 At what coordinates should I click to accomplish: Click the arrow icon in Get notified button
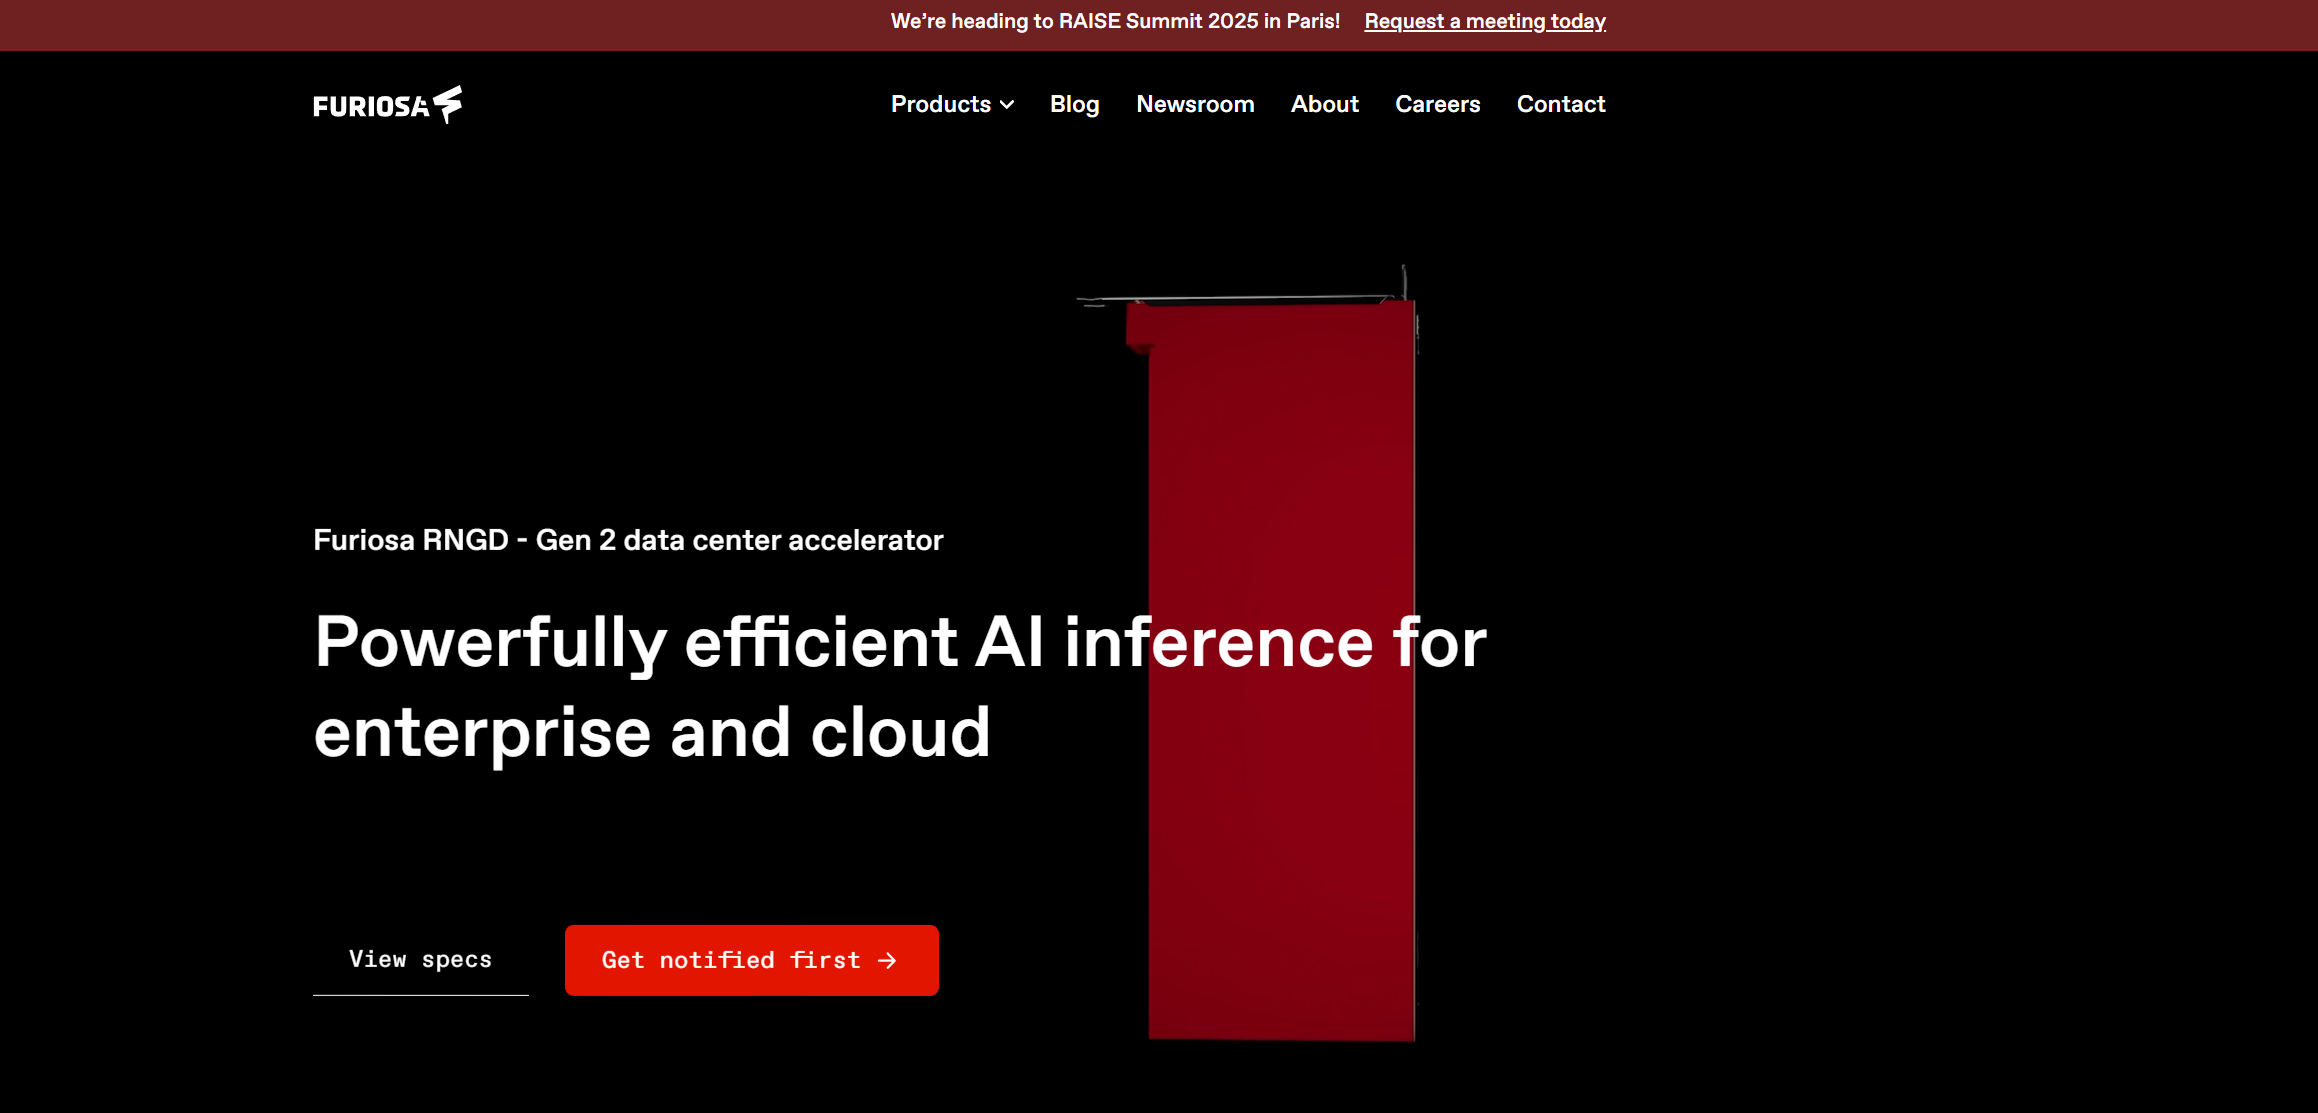[x=887, y=960]
